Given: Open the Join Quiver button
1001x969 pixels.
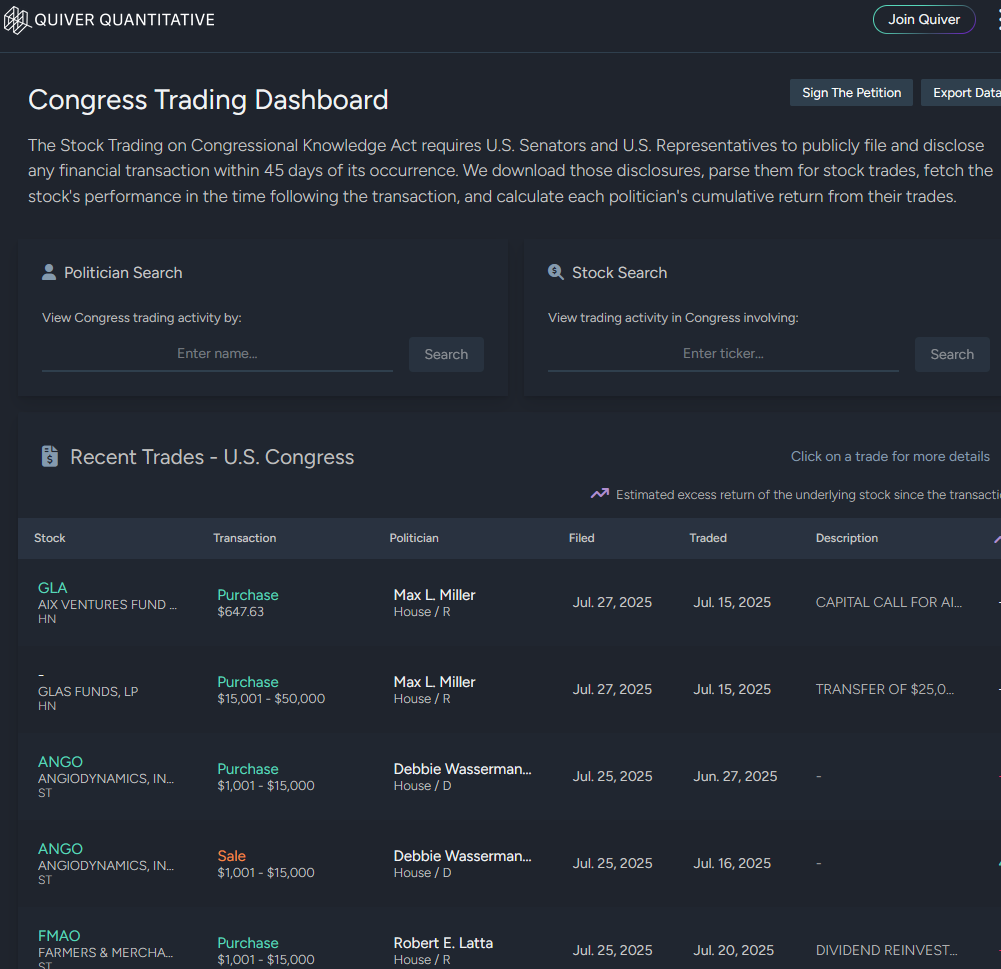Looking at the screenshot, I should pyautogui.click(x=924, y=20).
